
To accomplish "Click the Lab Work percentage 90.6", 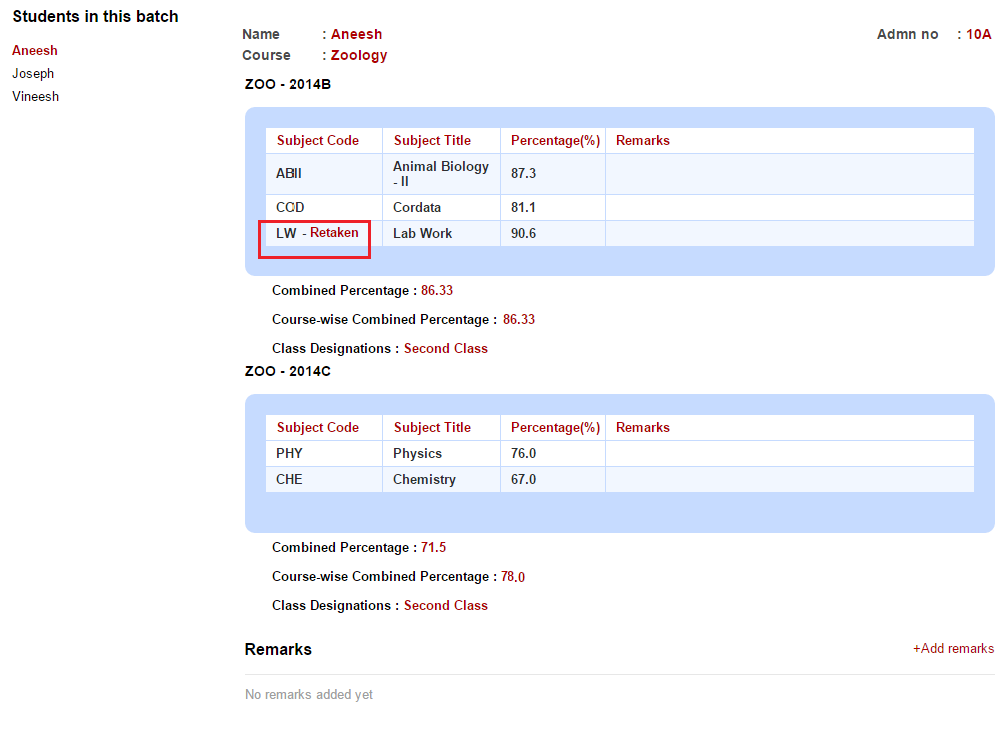I will pos(523,233).
